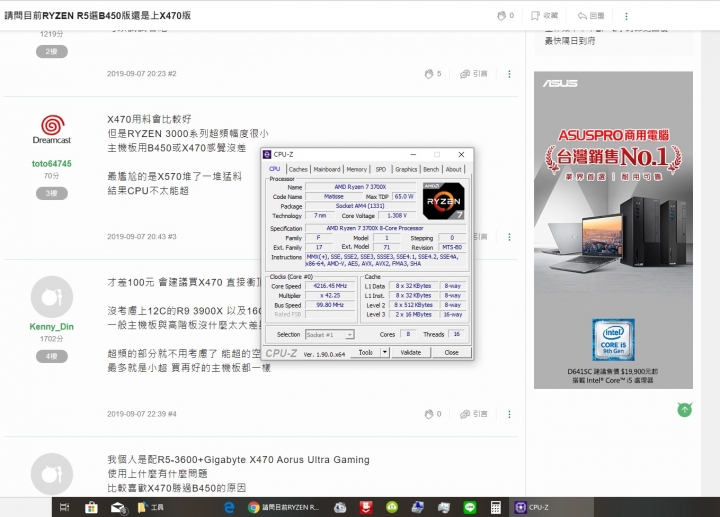
Task: Like post #4 by Kenny_Din
Action: (429, 414)
